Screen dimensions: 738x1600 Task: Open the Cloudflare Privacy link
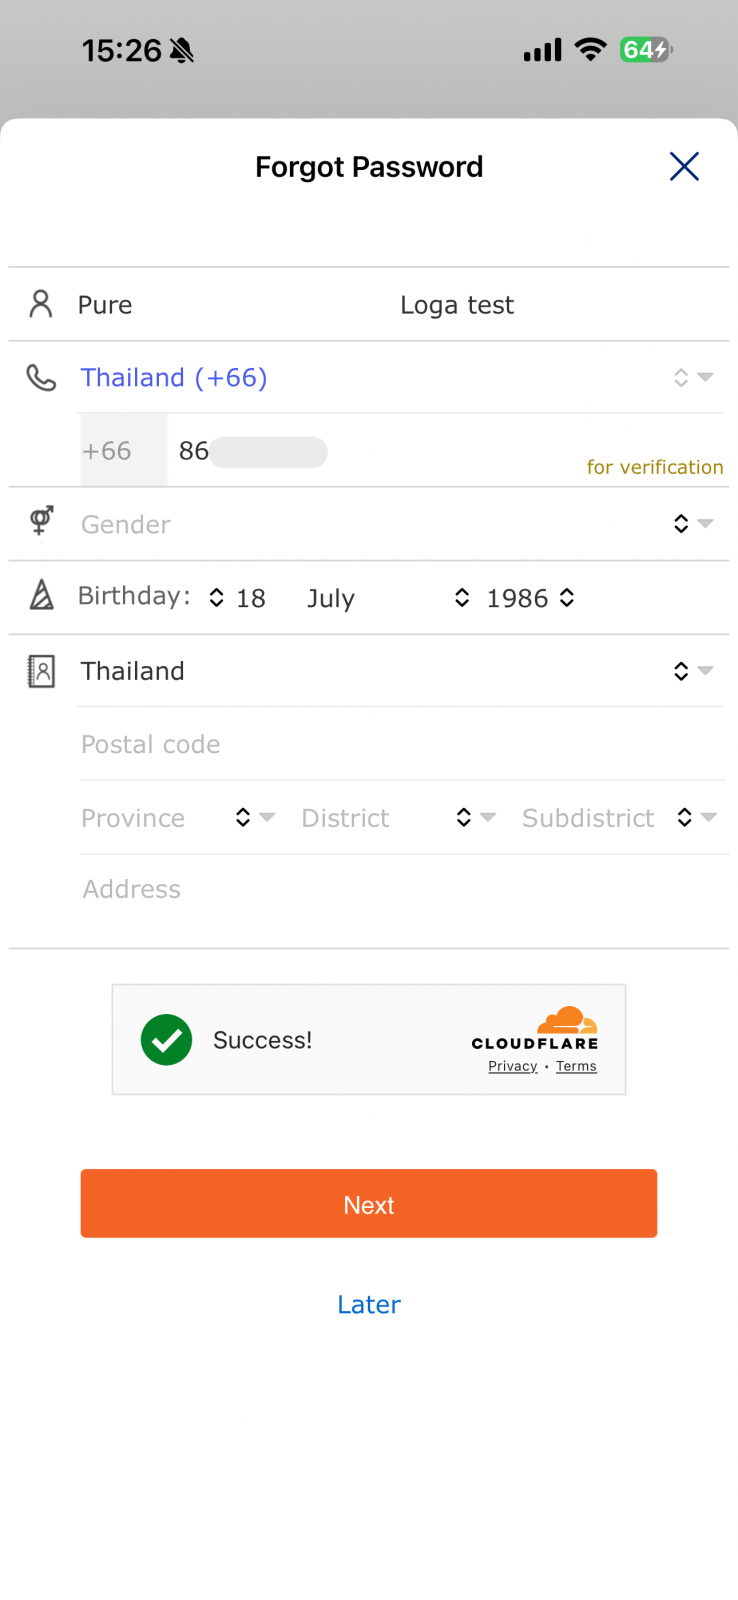[x=513, y=1066]
